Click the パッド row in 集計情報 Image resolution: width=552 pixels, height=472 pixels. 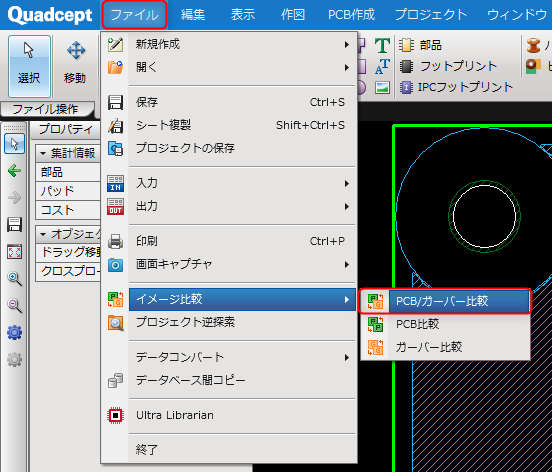pos(68,191)
